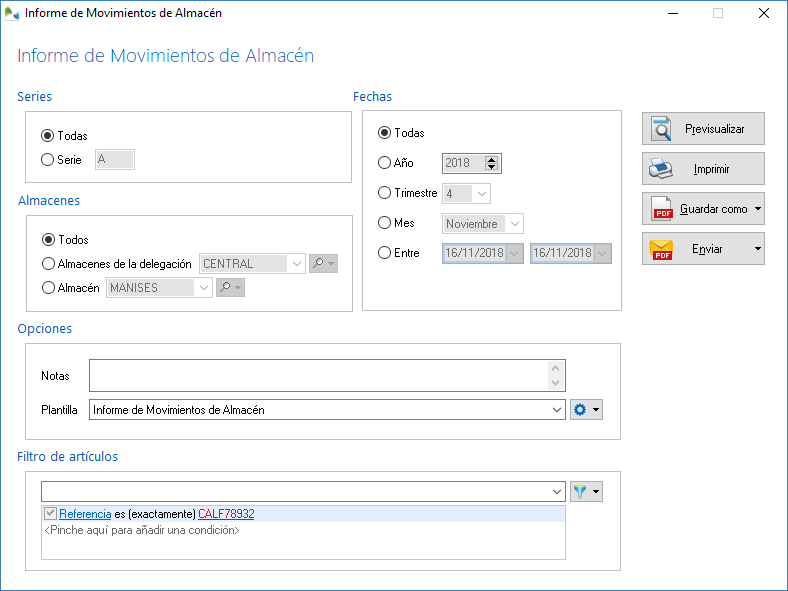The image size is (788, 591).
Task: Open the second 16/11/2018 date picker
Action: tap(602, 253)
